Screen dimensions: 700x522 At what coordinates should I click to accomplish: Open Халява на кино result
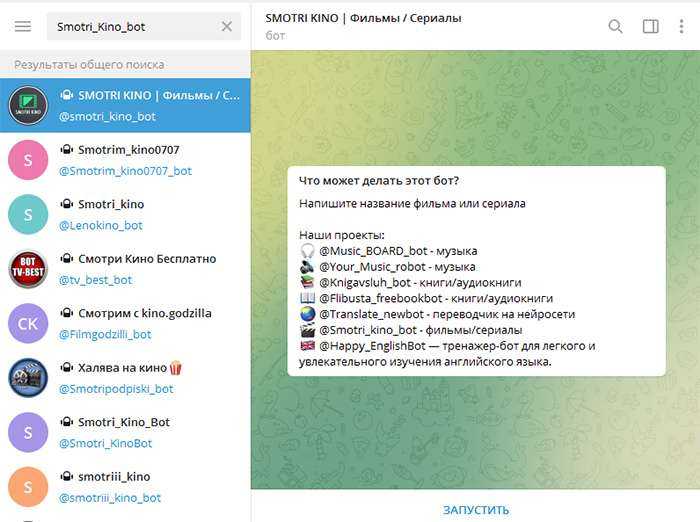pyautogui.click(x=125, y=378)
